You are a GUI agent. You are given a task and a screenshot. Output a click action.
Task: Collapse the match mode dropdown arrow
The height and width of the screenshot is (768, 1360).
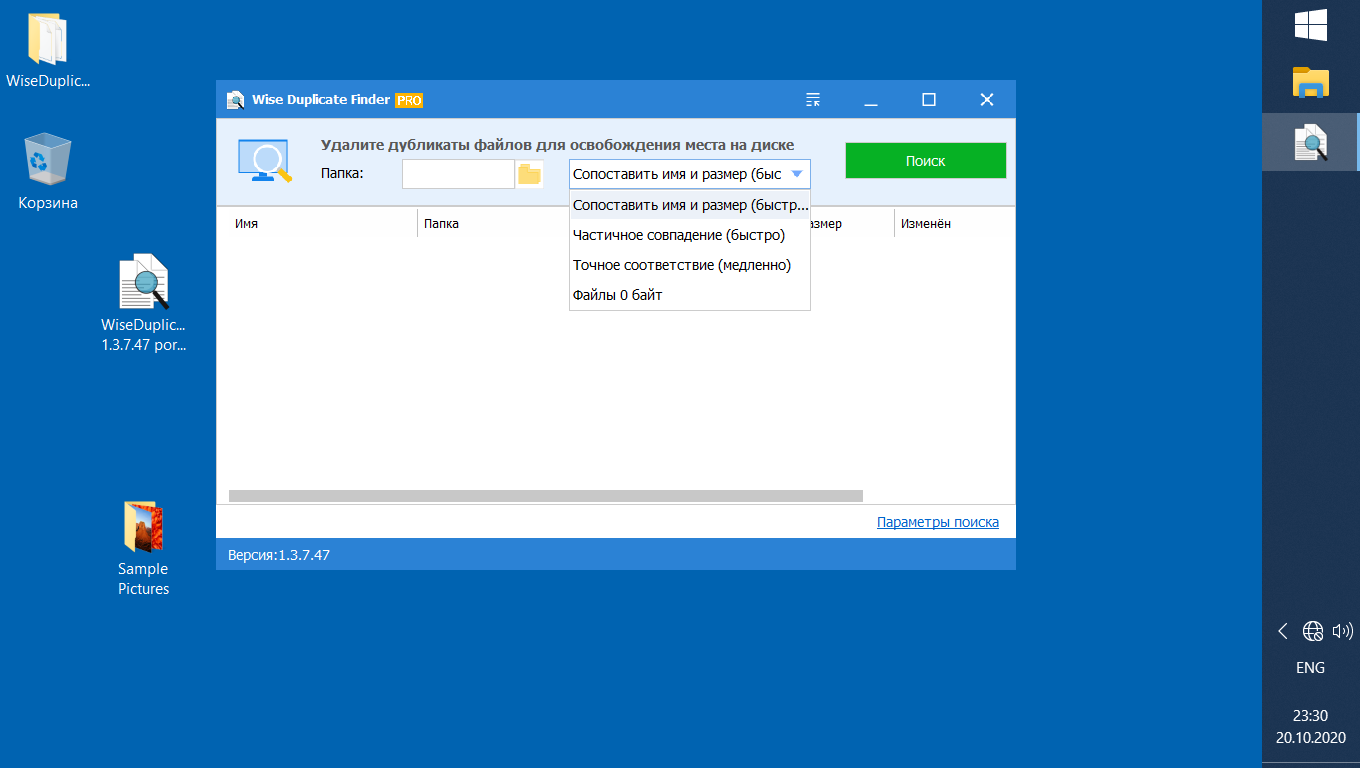click(x=796, y=174)
